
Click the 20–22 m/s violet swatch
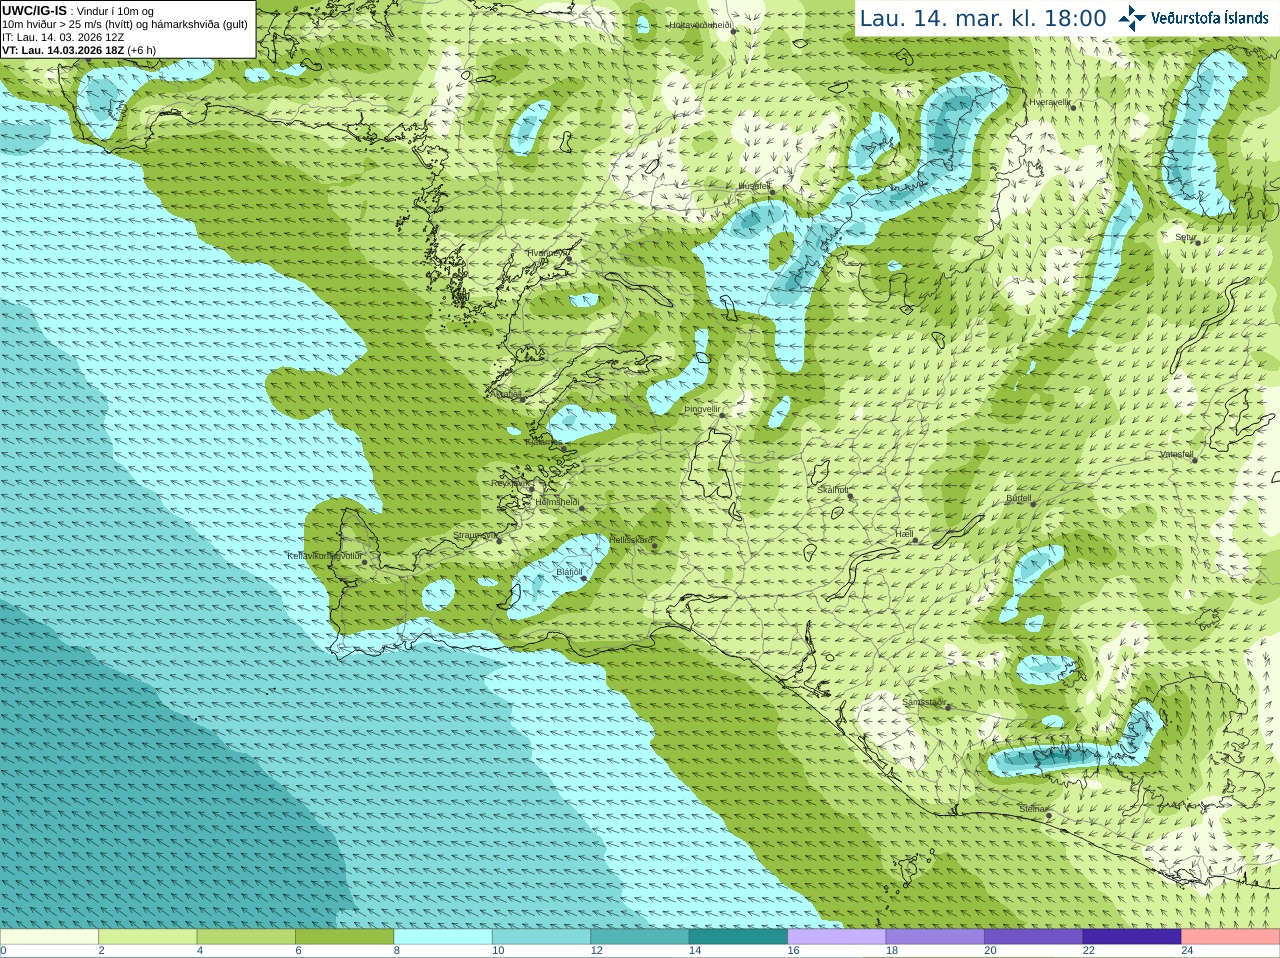pyautogui.click(x=1034, y=937)
